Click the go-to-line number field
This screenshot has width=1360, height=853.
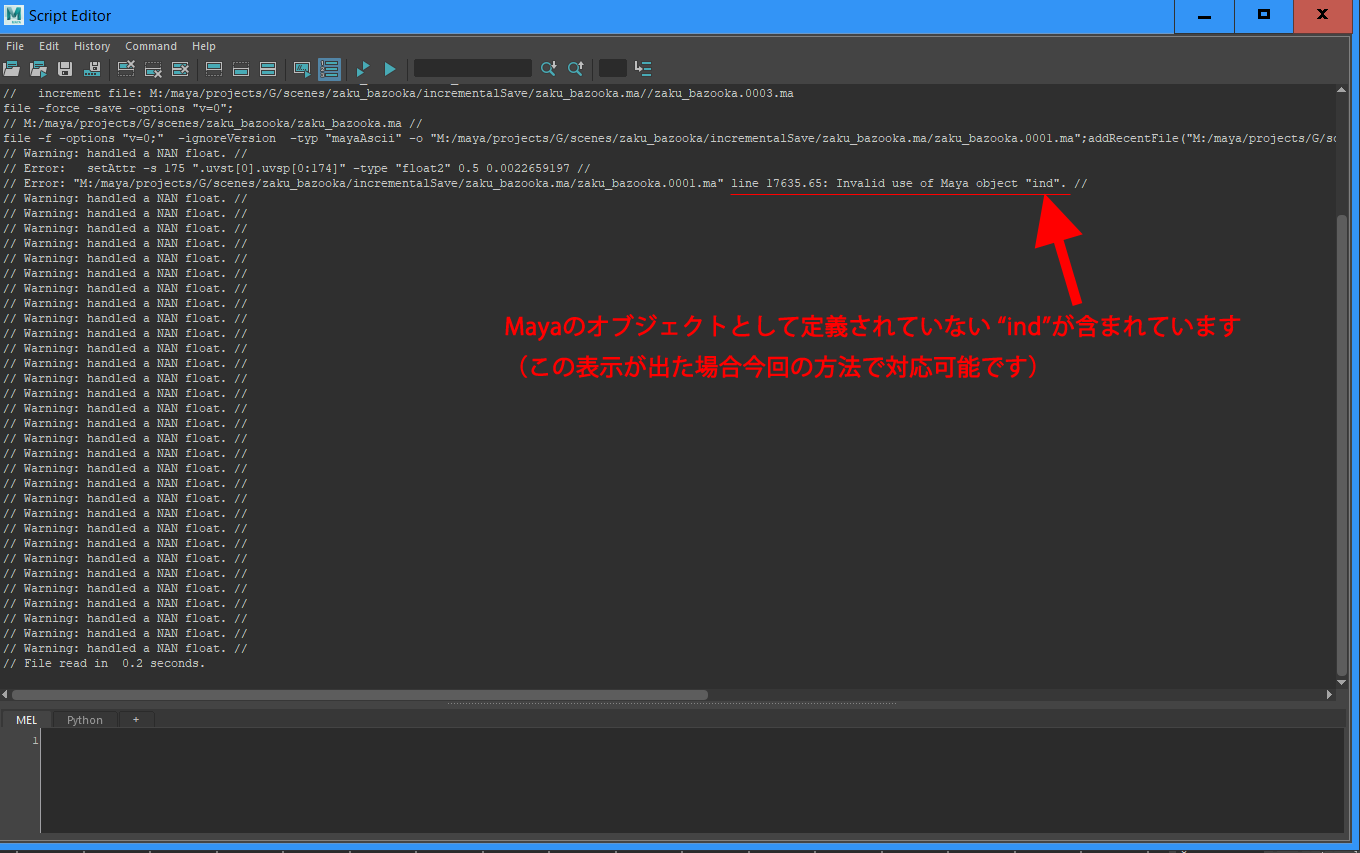pyautogui.click(x=613, y=68)
